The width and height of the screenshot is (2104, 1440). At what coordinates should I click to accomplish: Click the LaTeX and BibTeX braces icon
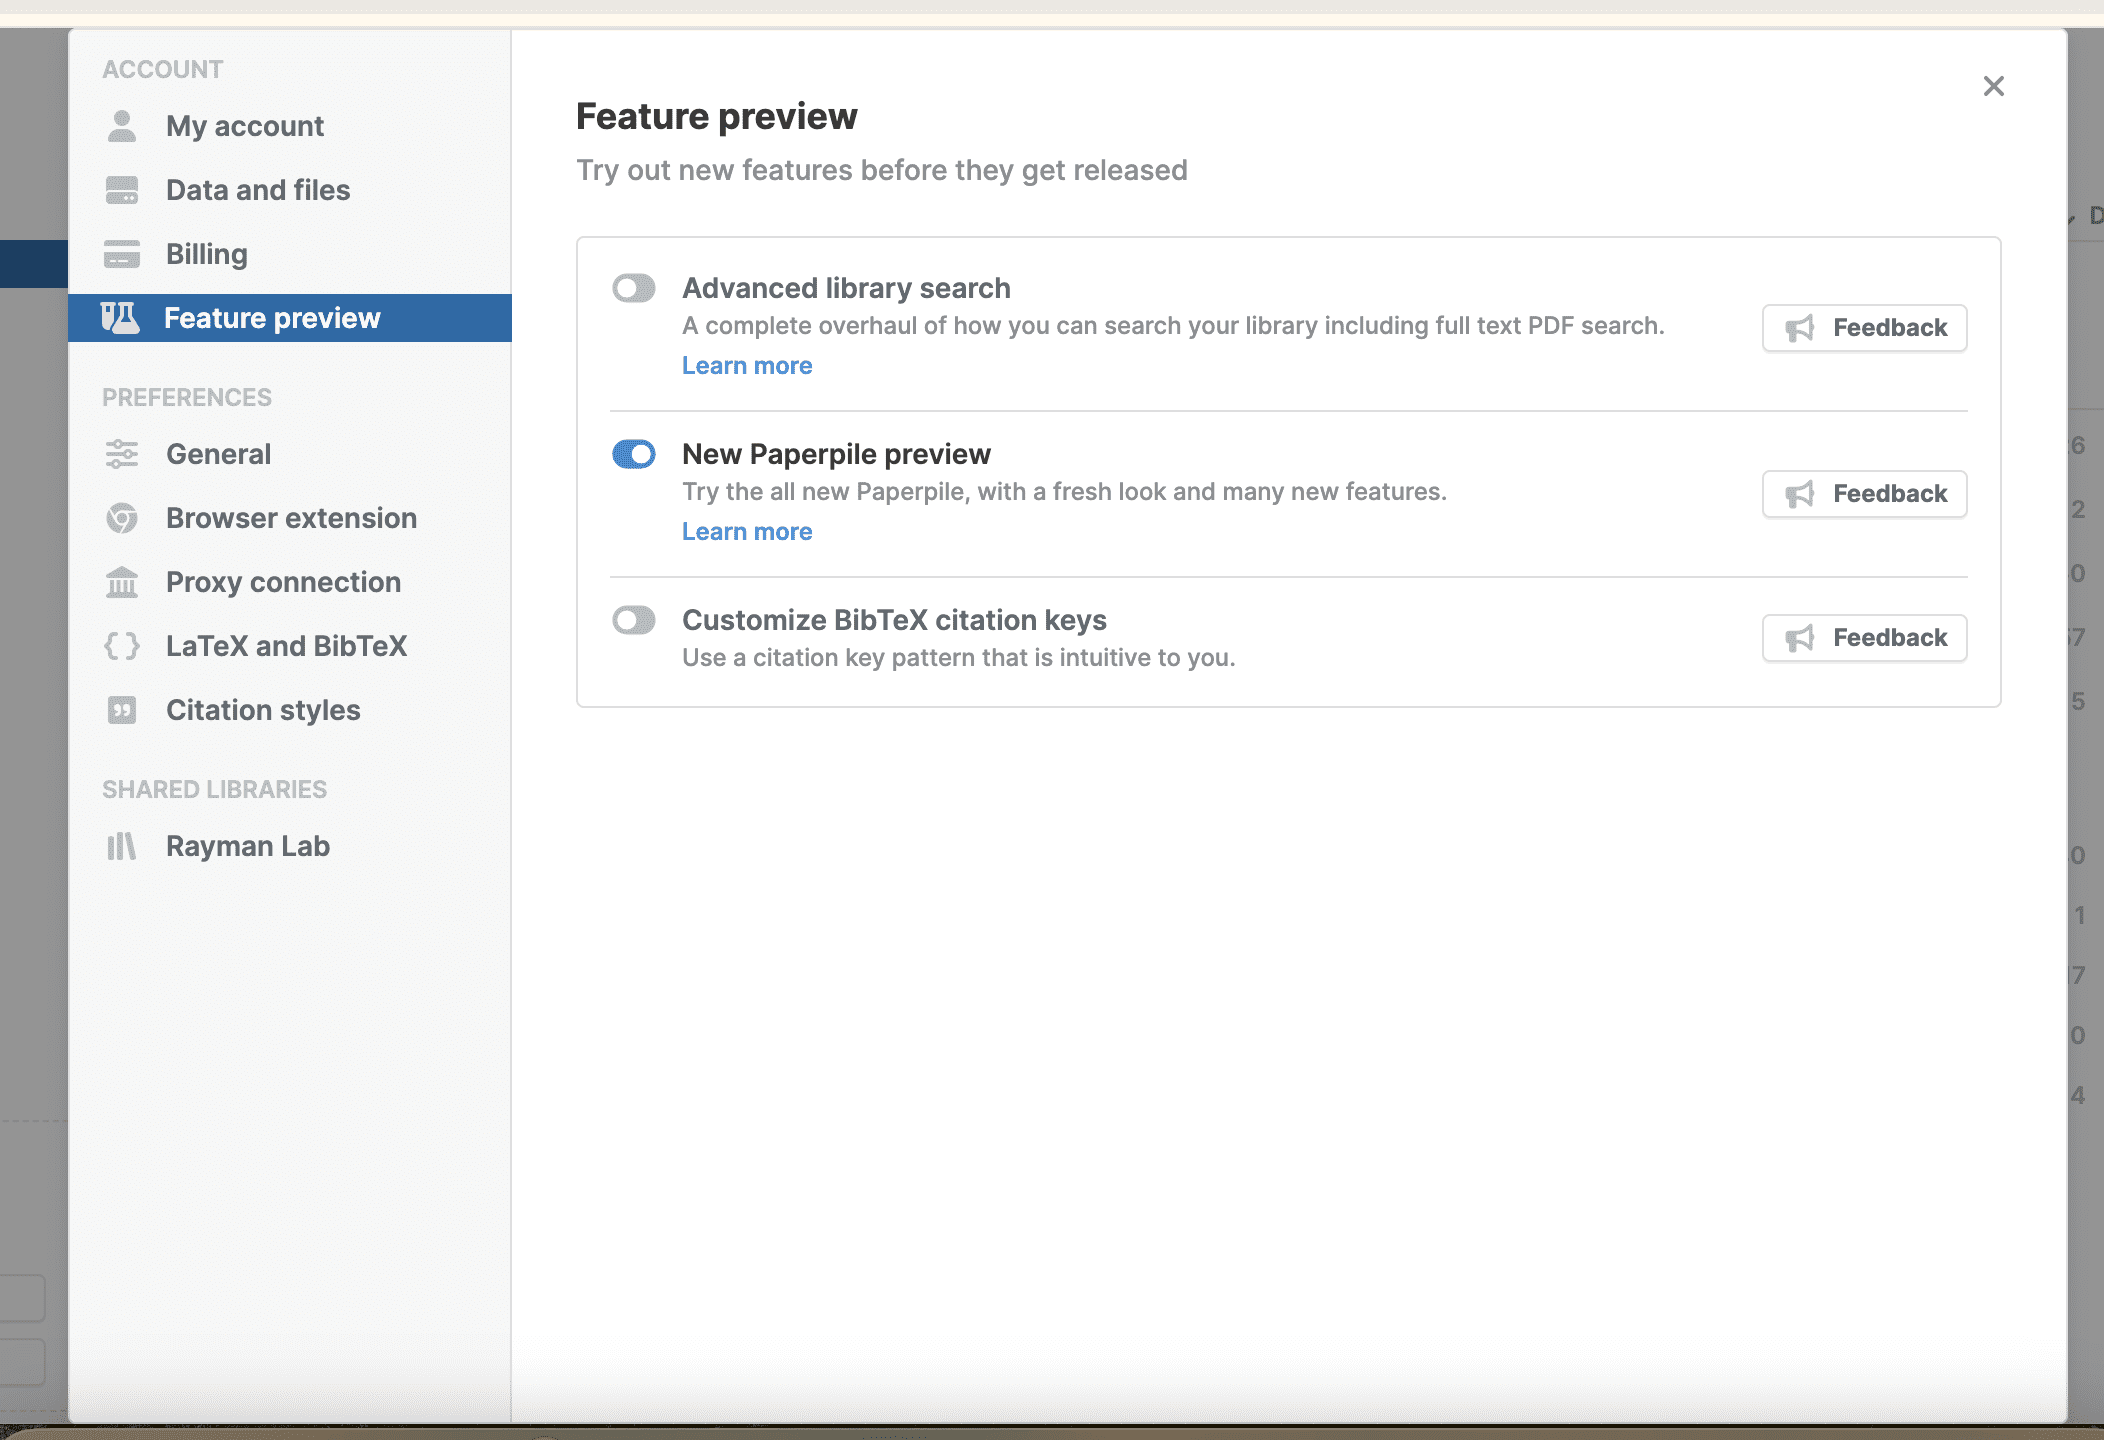tap(122, 646)
